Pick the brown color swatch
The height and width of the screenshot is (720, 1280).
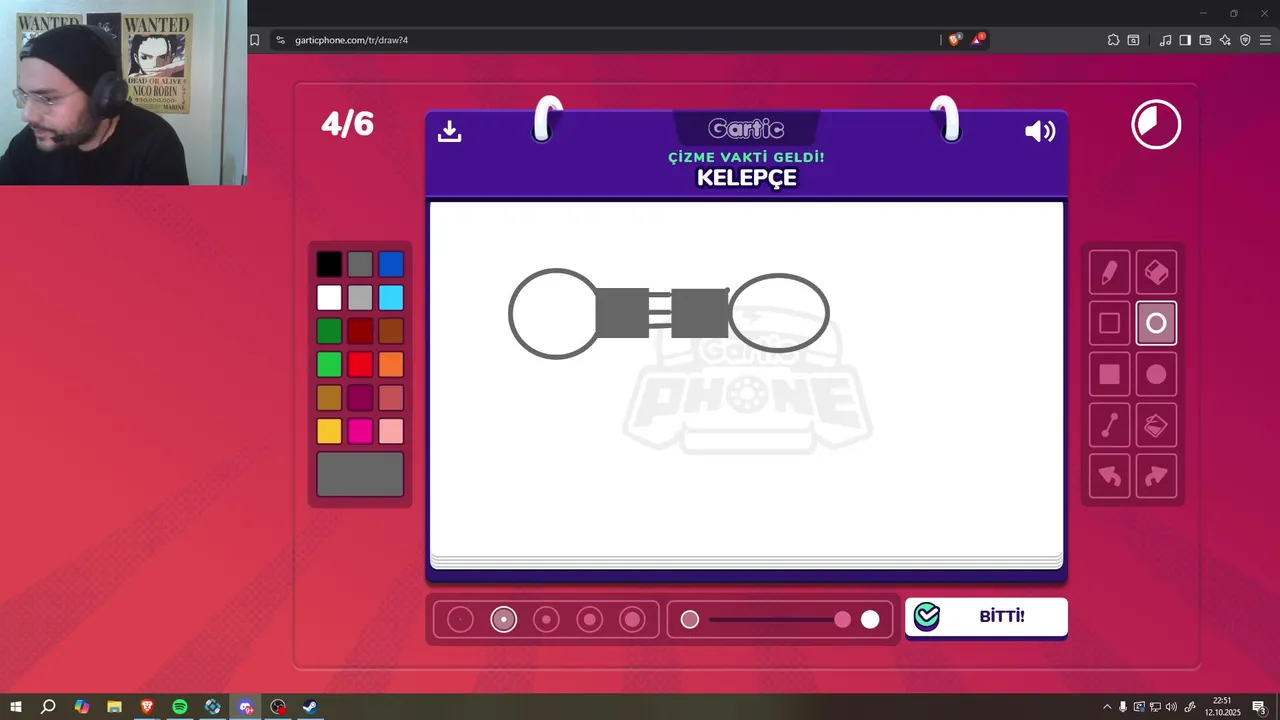tap(391, 331)
